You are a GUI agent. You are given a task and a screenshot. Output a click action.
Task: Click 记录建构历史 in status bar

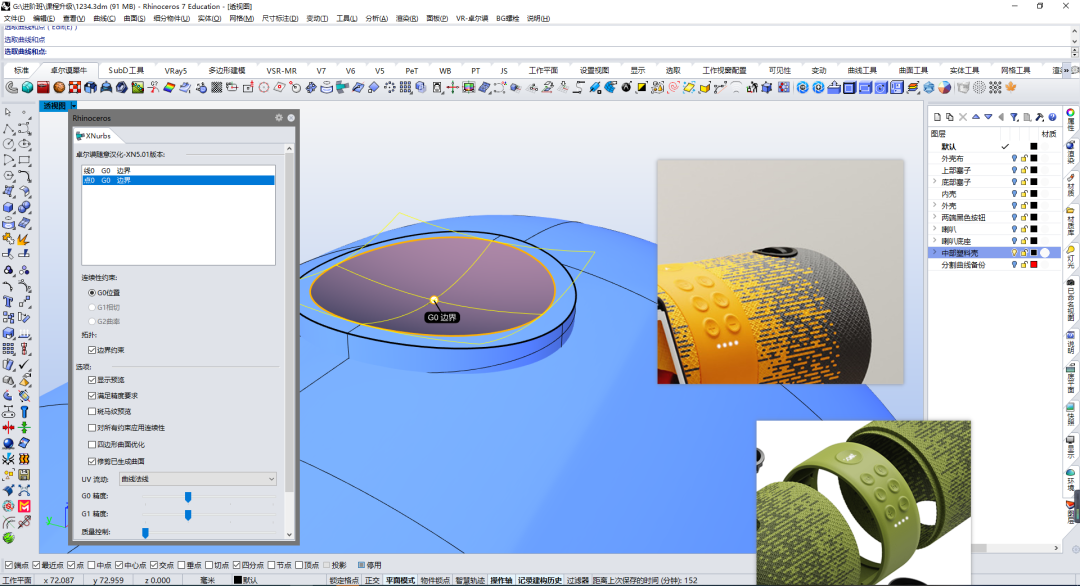(539, 580)
